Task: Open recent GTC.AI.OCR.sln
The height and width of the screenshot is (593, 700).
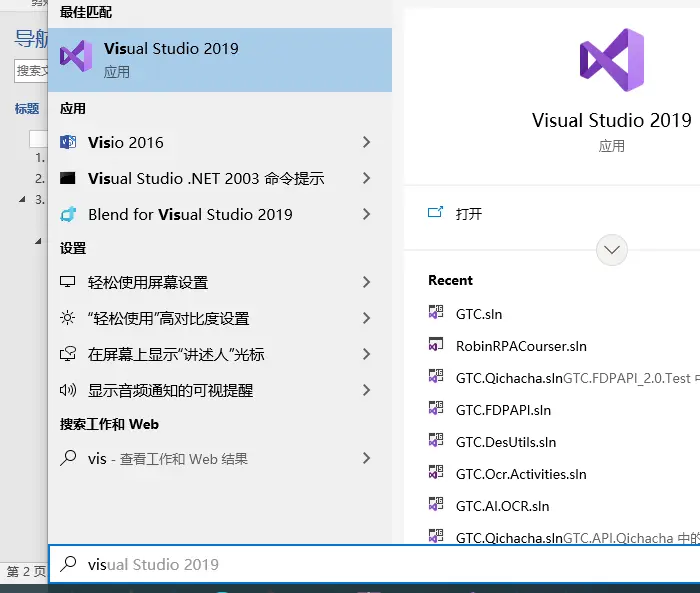Action: pos(502,506)
